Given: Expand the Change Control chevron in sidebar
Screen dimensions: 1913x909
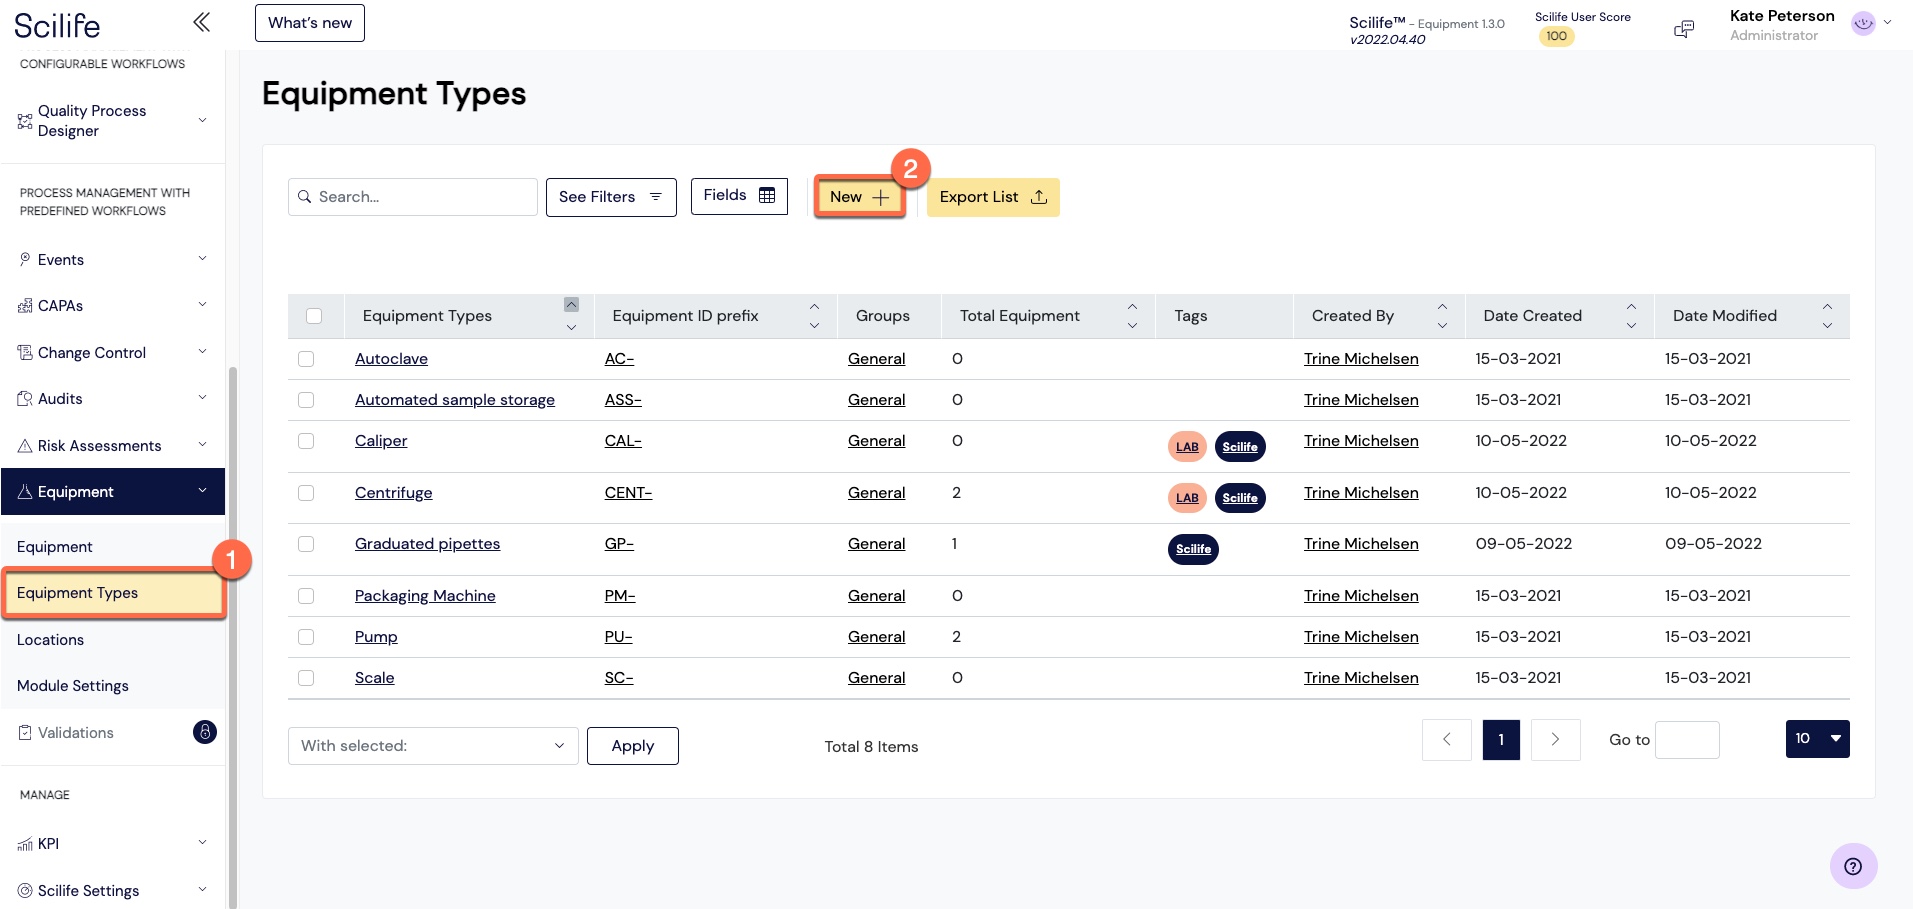Looking at the screenshot, I should pos(202,352).
